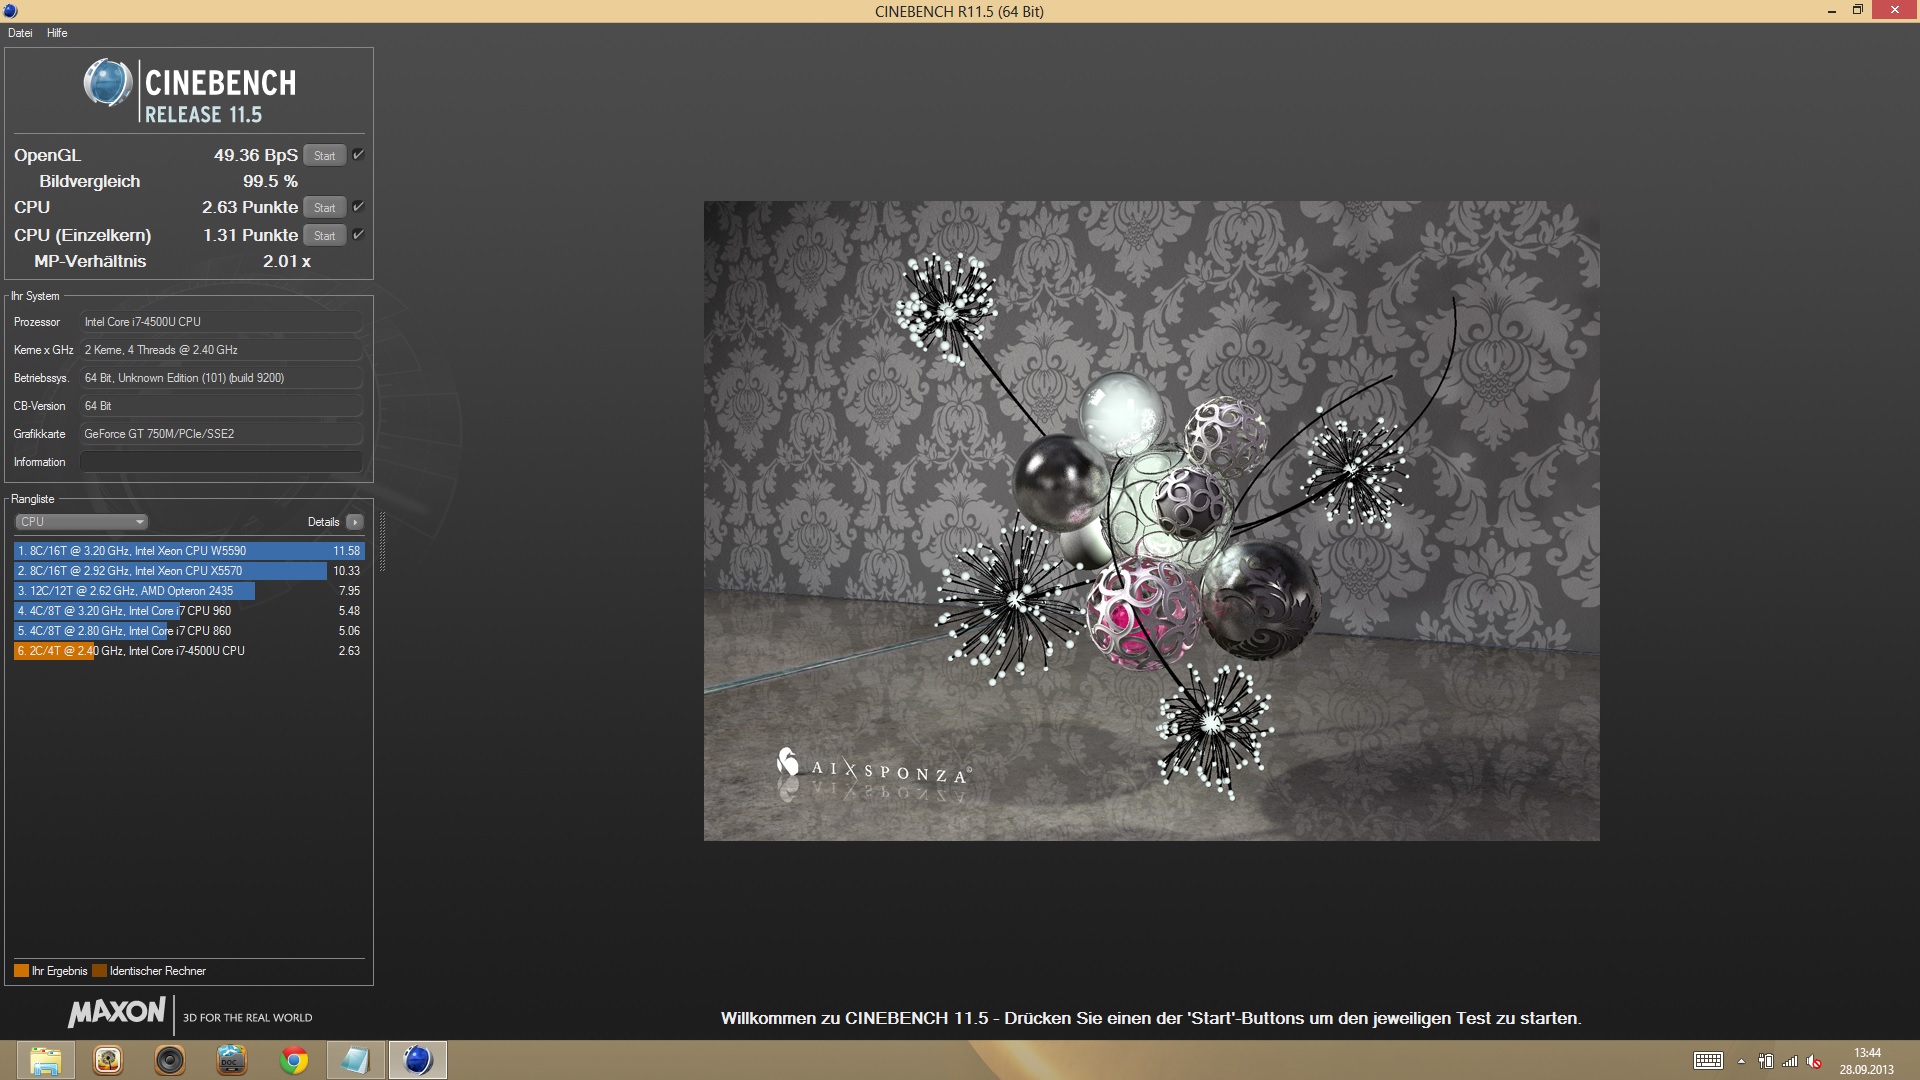
Task: Select ranking row Intel Xeon CPU W5590
Action: [x=189, y=551]
